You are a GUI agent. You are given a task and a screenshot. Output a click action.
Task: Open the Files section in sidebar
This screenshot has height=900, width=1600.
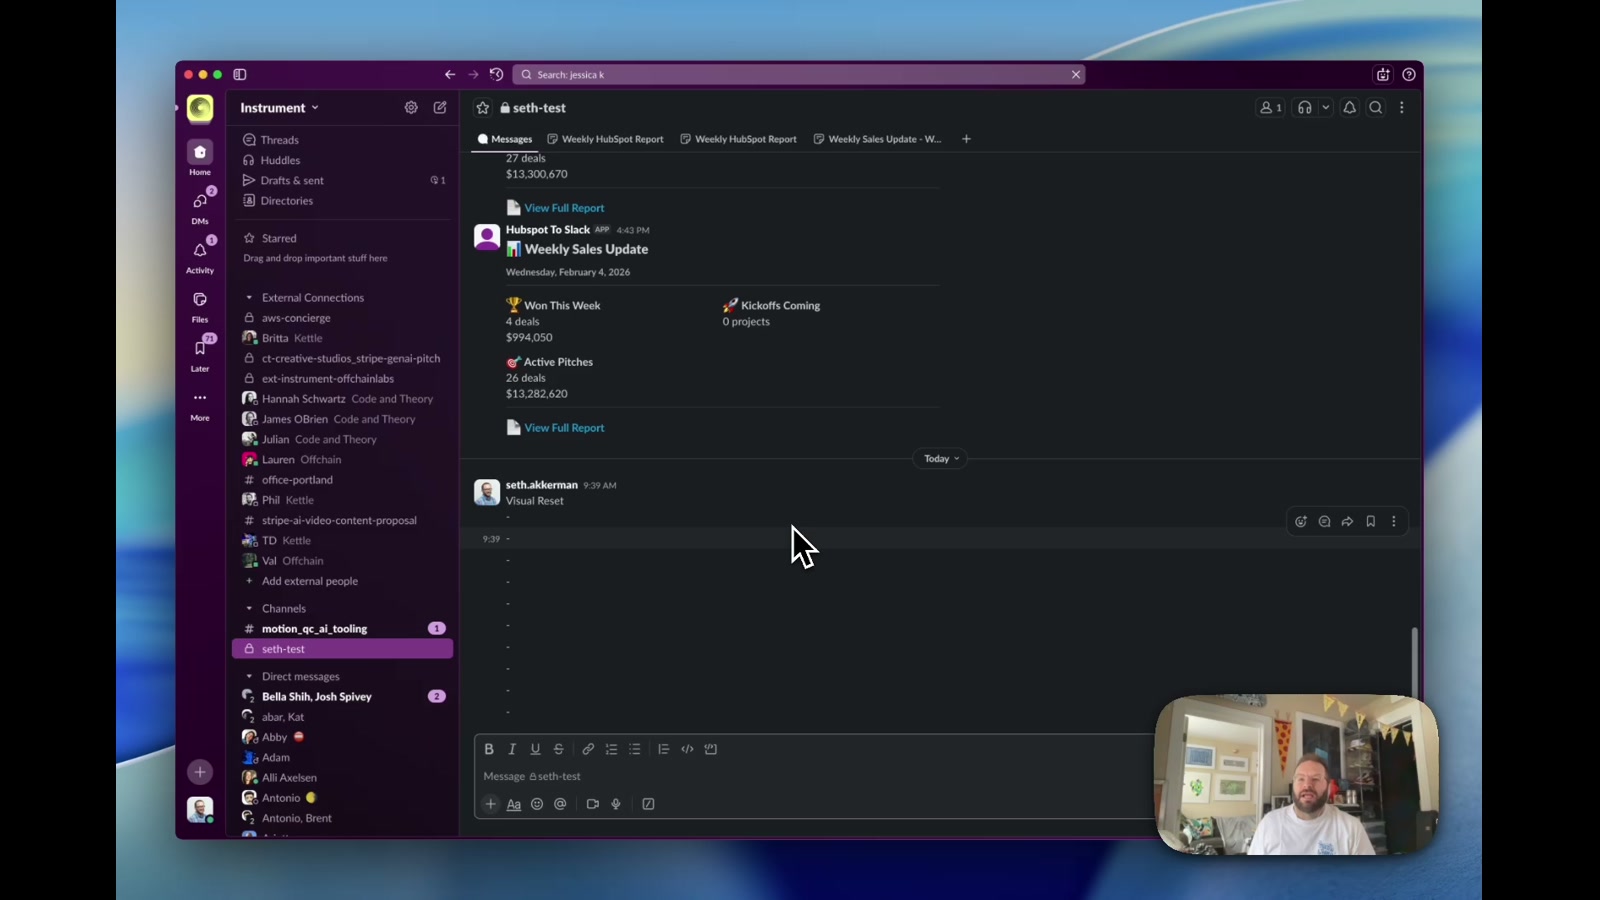tap(200, 306)
